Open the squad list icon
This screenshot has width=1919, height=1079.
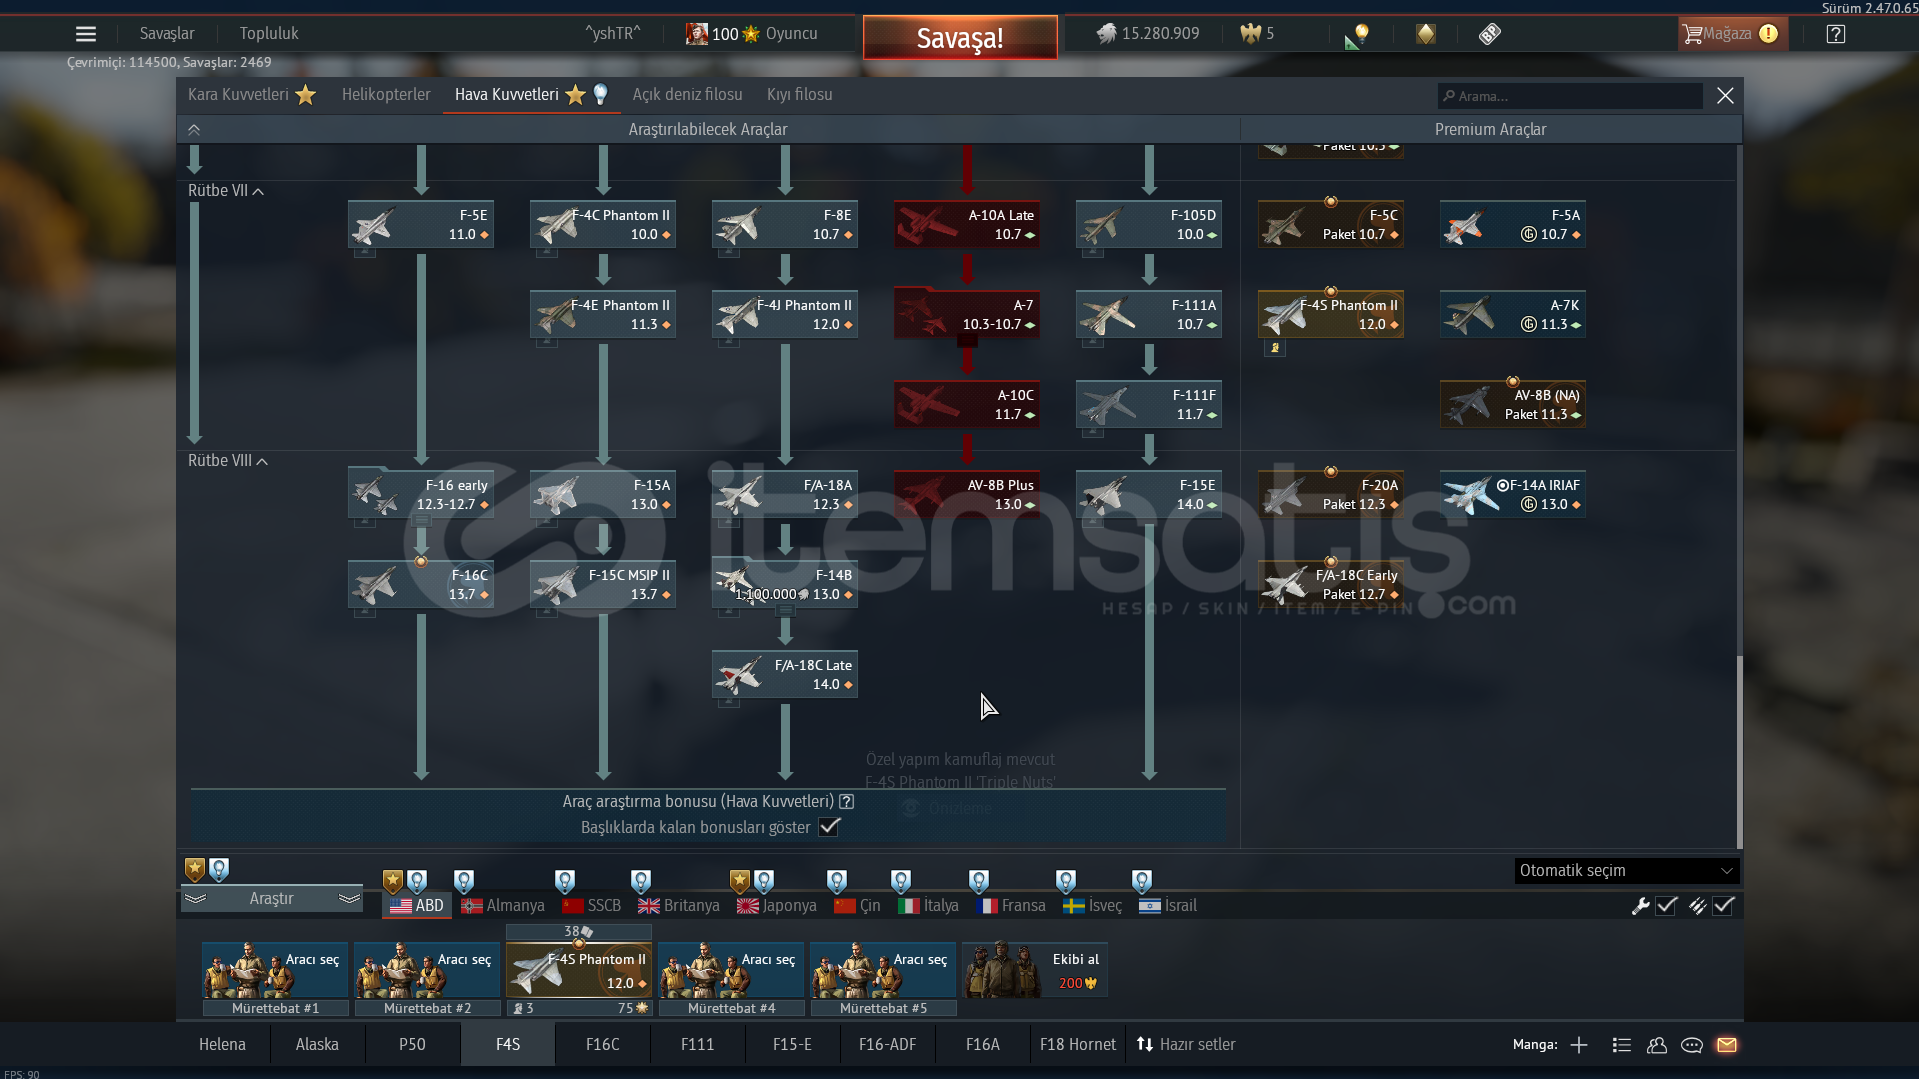[x=1622, y=1045]
